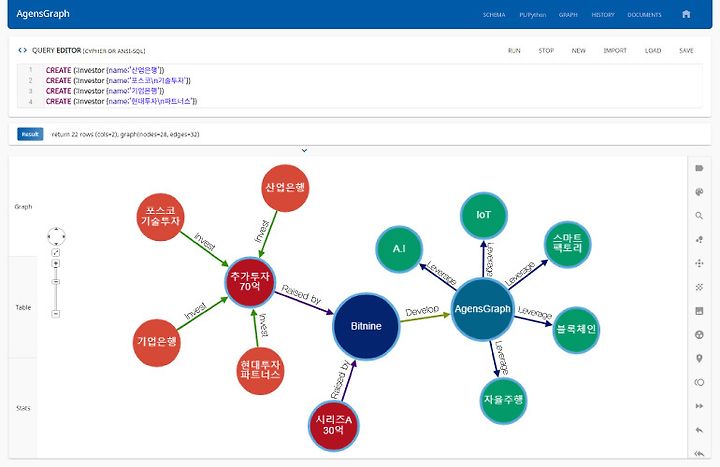The image size is (720, 467).
Task: Select the 추가투자 70억 node
Action: [x=250, y=281]
